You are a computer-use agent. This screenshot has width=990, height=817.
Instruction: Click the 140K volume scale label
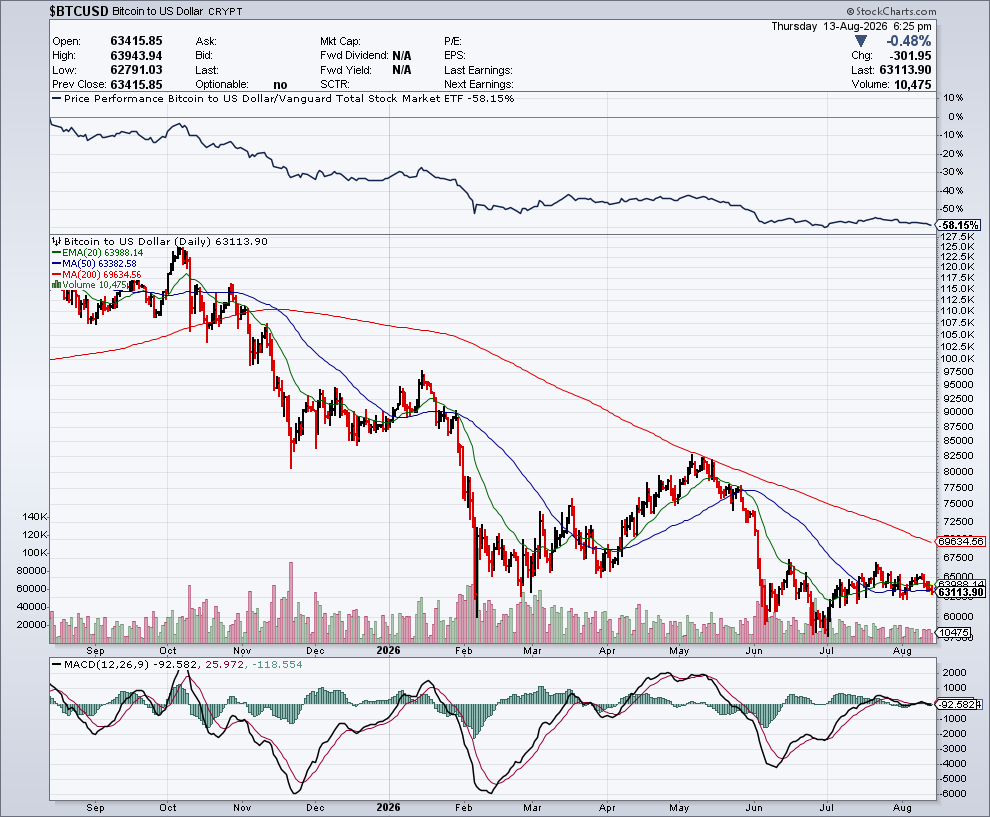[x=35, y=516]
